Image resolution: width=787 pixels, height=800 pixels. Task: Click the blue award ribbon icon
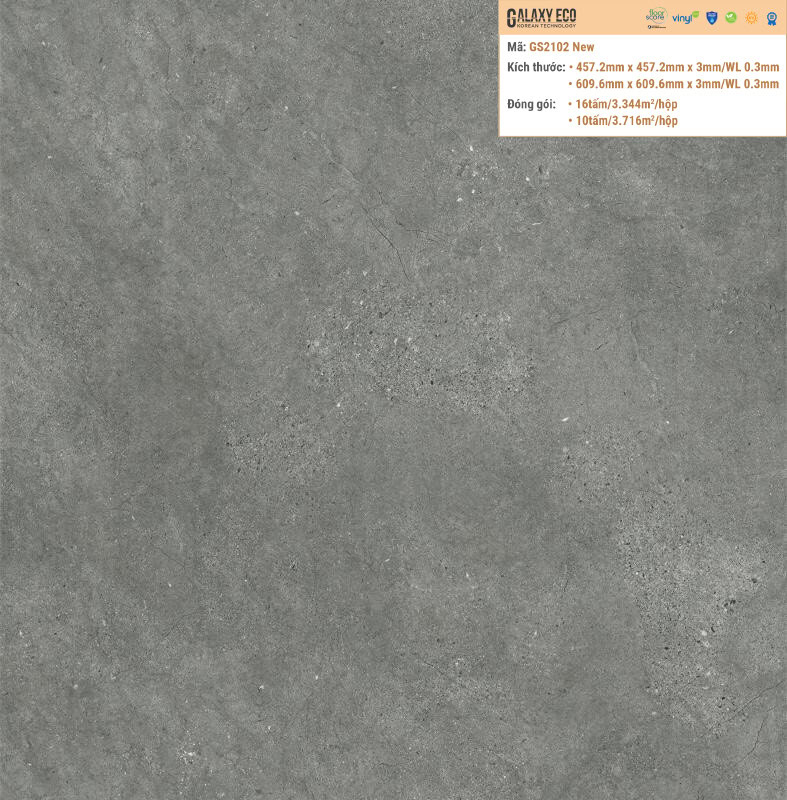click(x=771, y=18)
